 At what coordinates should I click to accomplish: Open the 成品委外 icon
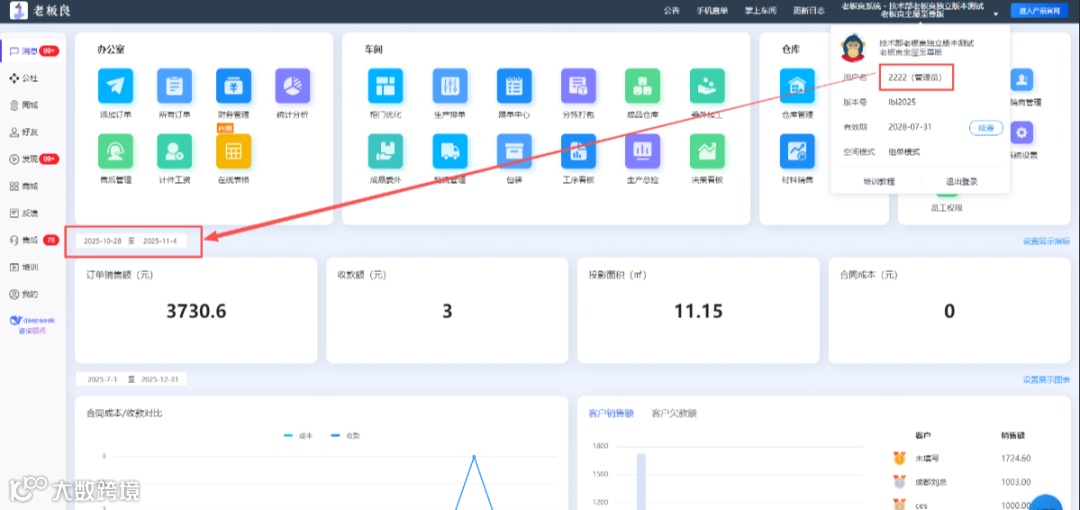coord(385,152)
